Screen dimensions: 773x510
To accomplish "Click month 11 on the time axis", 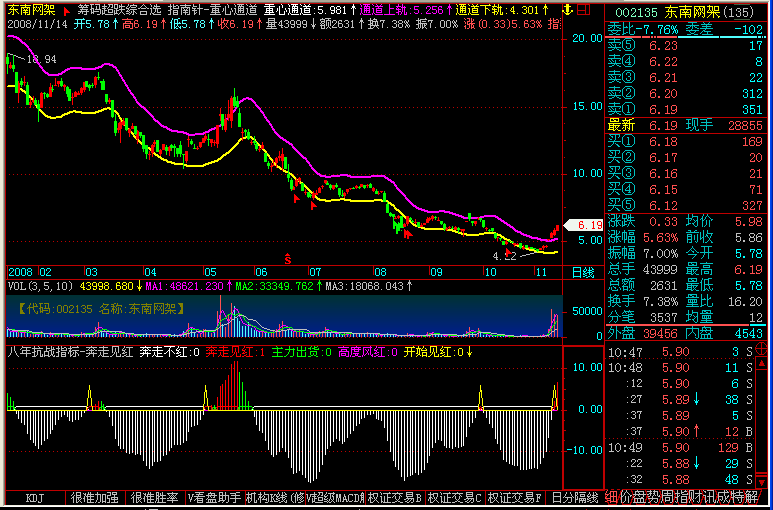I will [541, 272].
